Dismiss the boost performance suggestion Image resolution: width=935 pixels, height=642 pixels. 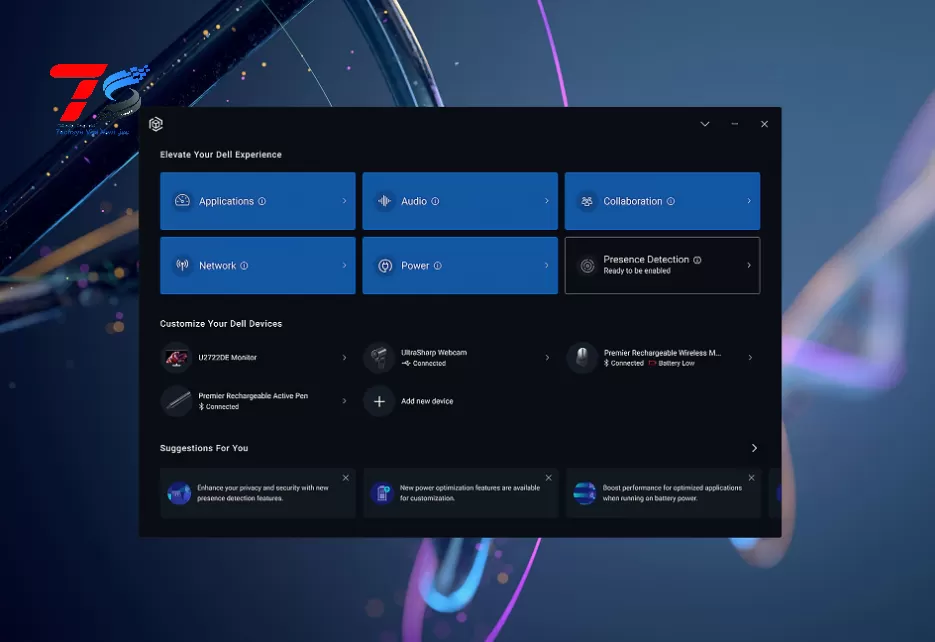tap(751, 478)
